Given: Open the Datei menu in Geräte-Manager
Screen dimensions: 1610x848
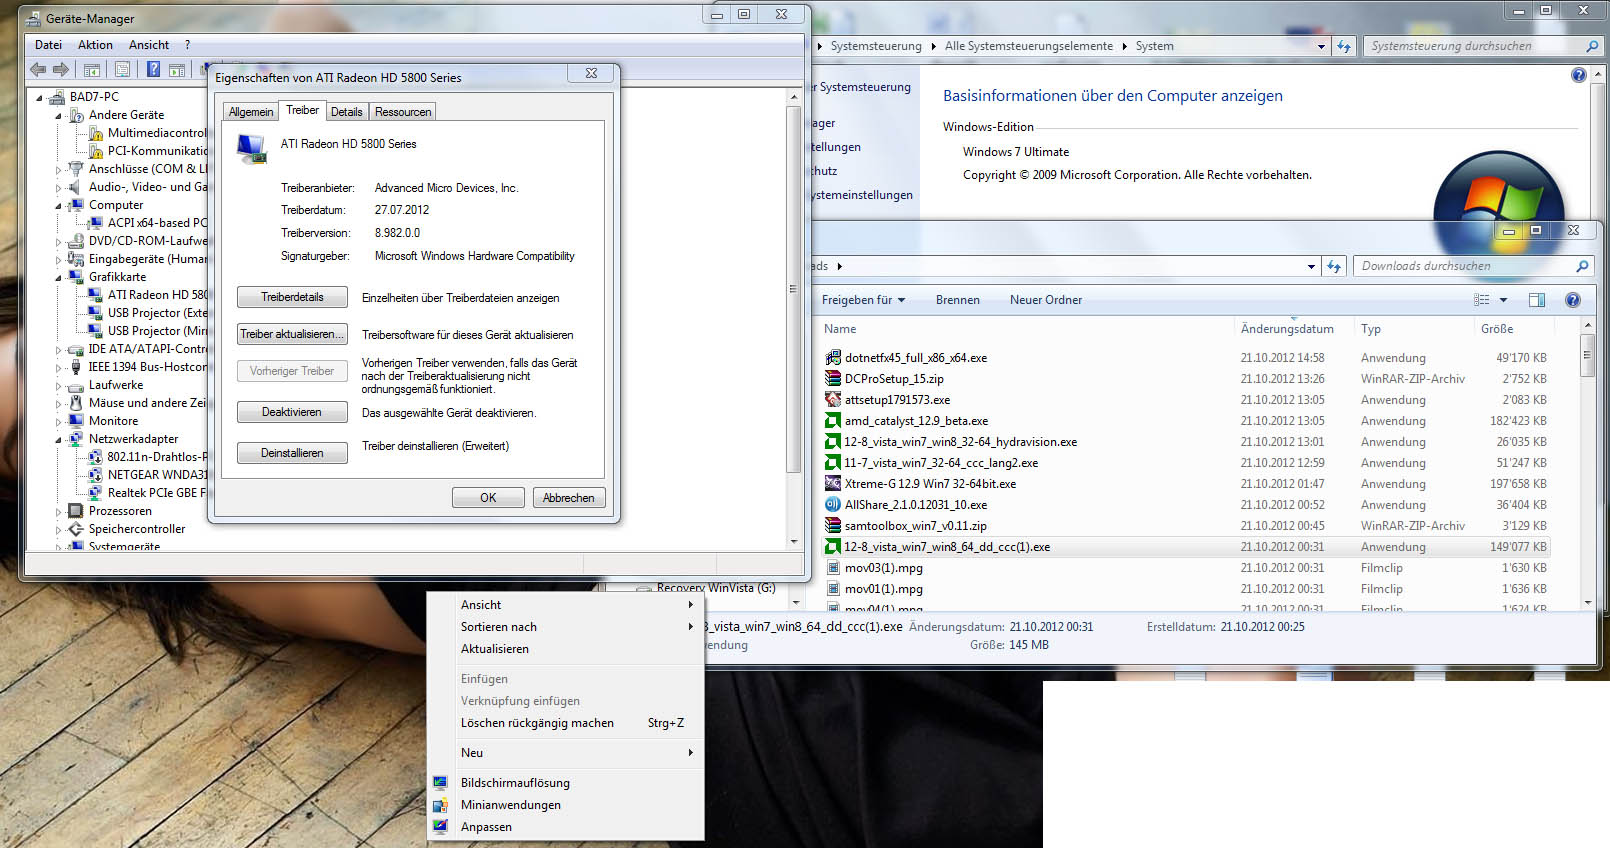Looking at the screenshot, I should [x=48, y=45].
